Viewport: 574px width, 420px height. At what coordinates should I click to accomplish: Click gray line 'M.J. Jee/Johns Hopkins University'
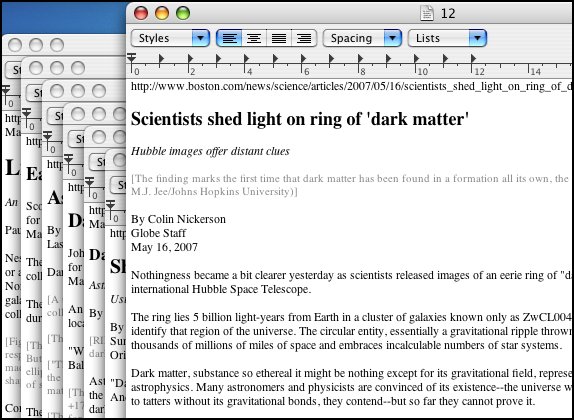click(x=214, y=192)
